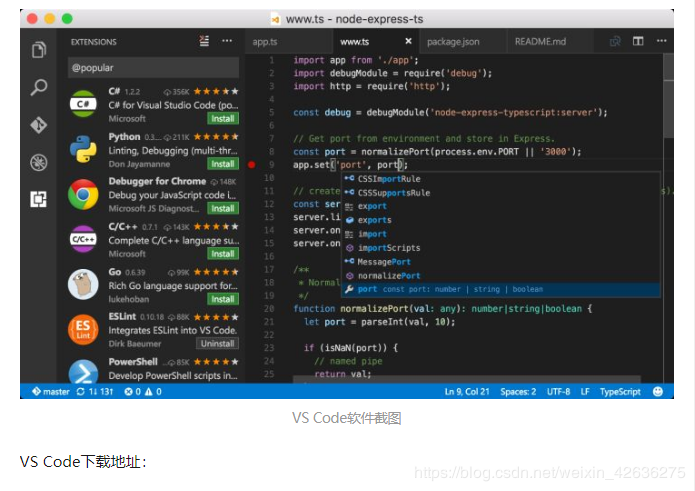This screenshot has width=695, height=491.
Task: Click the EXTENSIONS panel title
Action: click(94, 42)
